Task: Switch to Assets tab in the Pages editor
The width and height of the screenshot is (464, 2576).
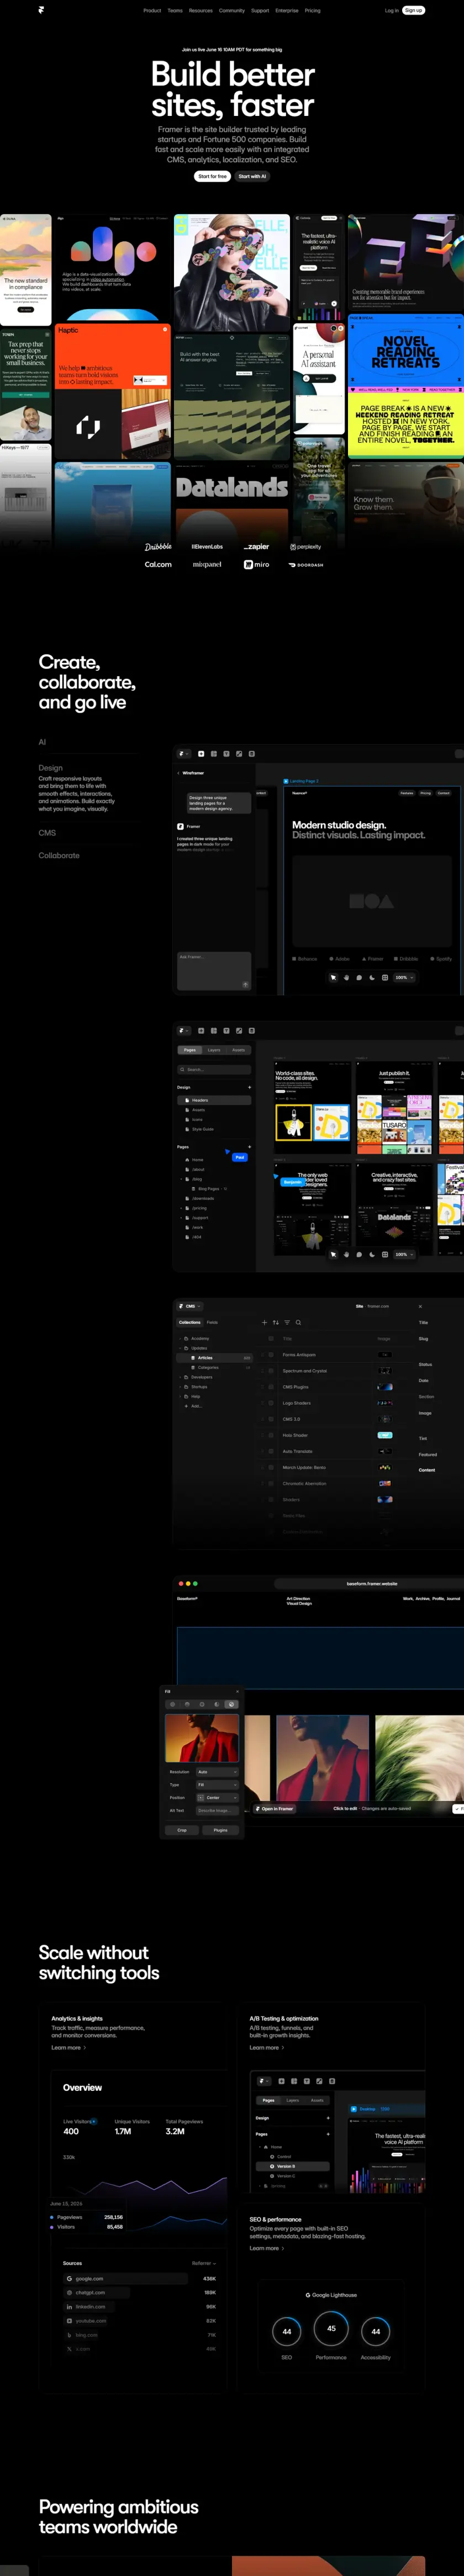Action: [238, 1050]
